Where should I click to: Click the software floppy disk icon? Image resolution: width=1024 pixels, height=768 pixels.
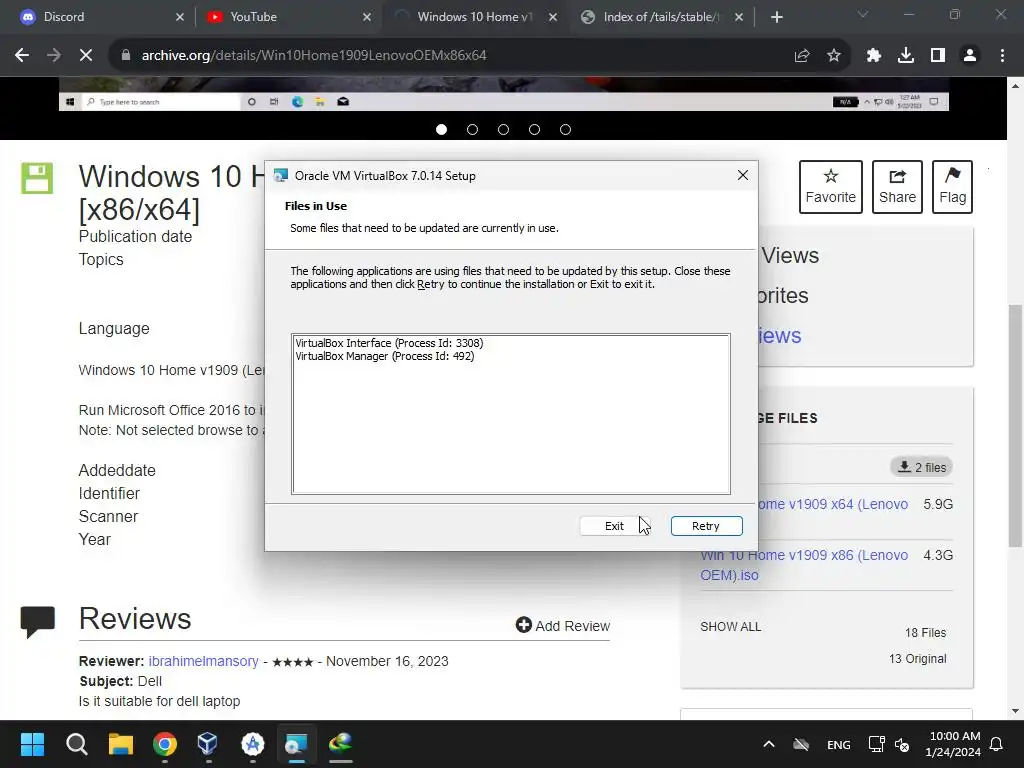pyautogui.click(x=37, y=178)
